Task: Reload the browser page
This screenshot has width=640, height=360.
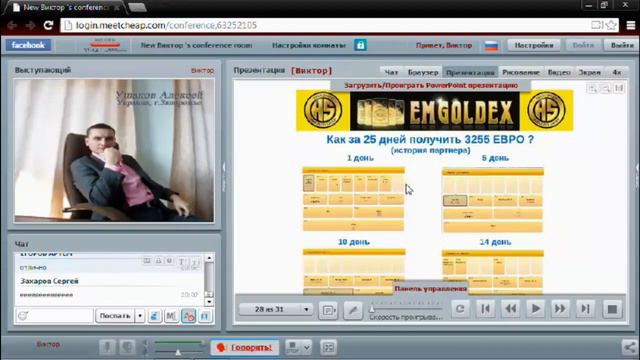Action: tap(48, 25)
